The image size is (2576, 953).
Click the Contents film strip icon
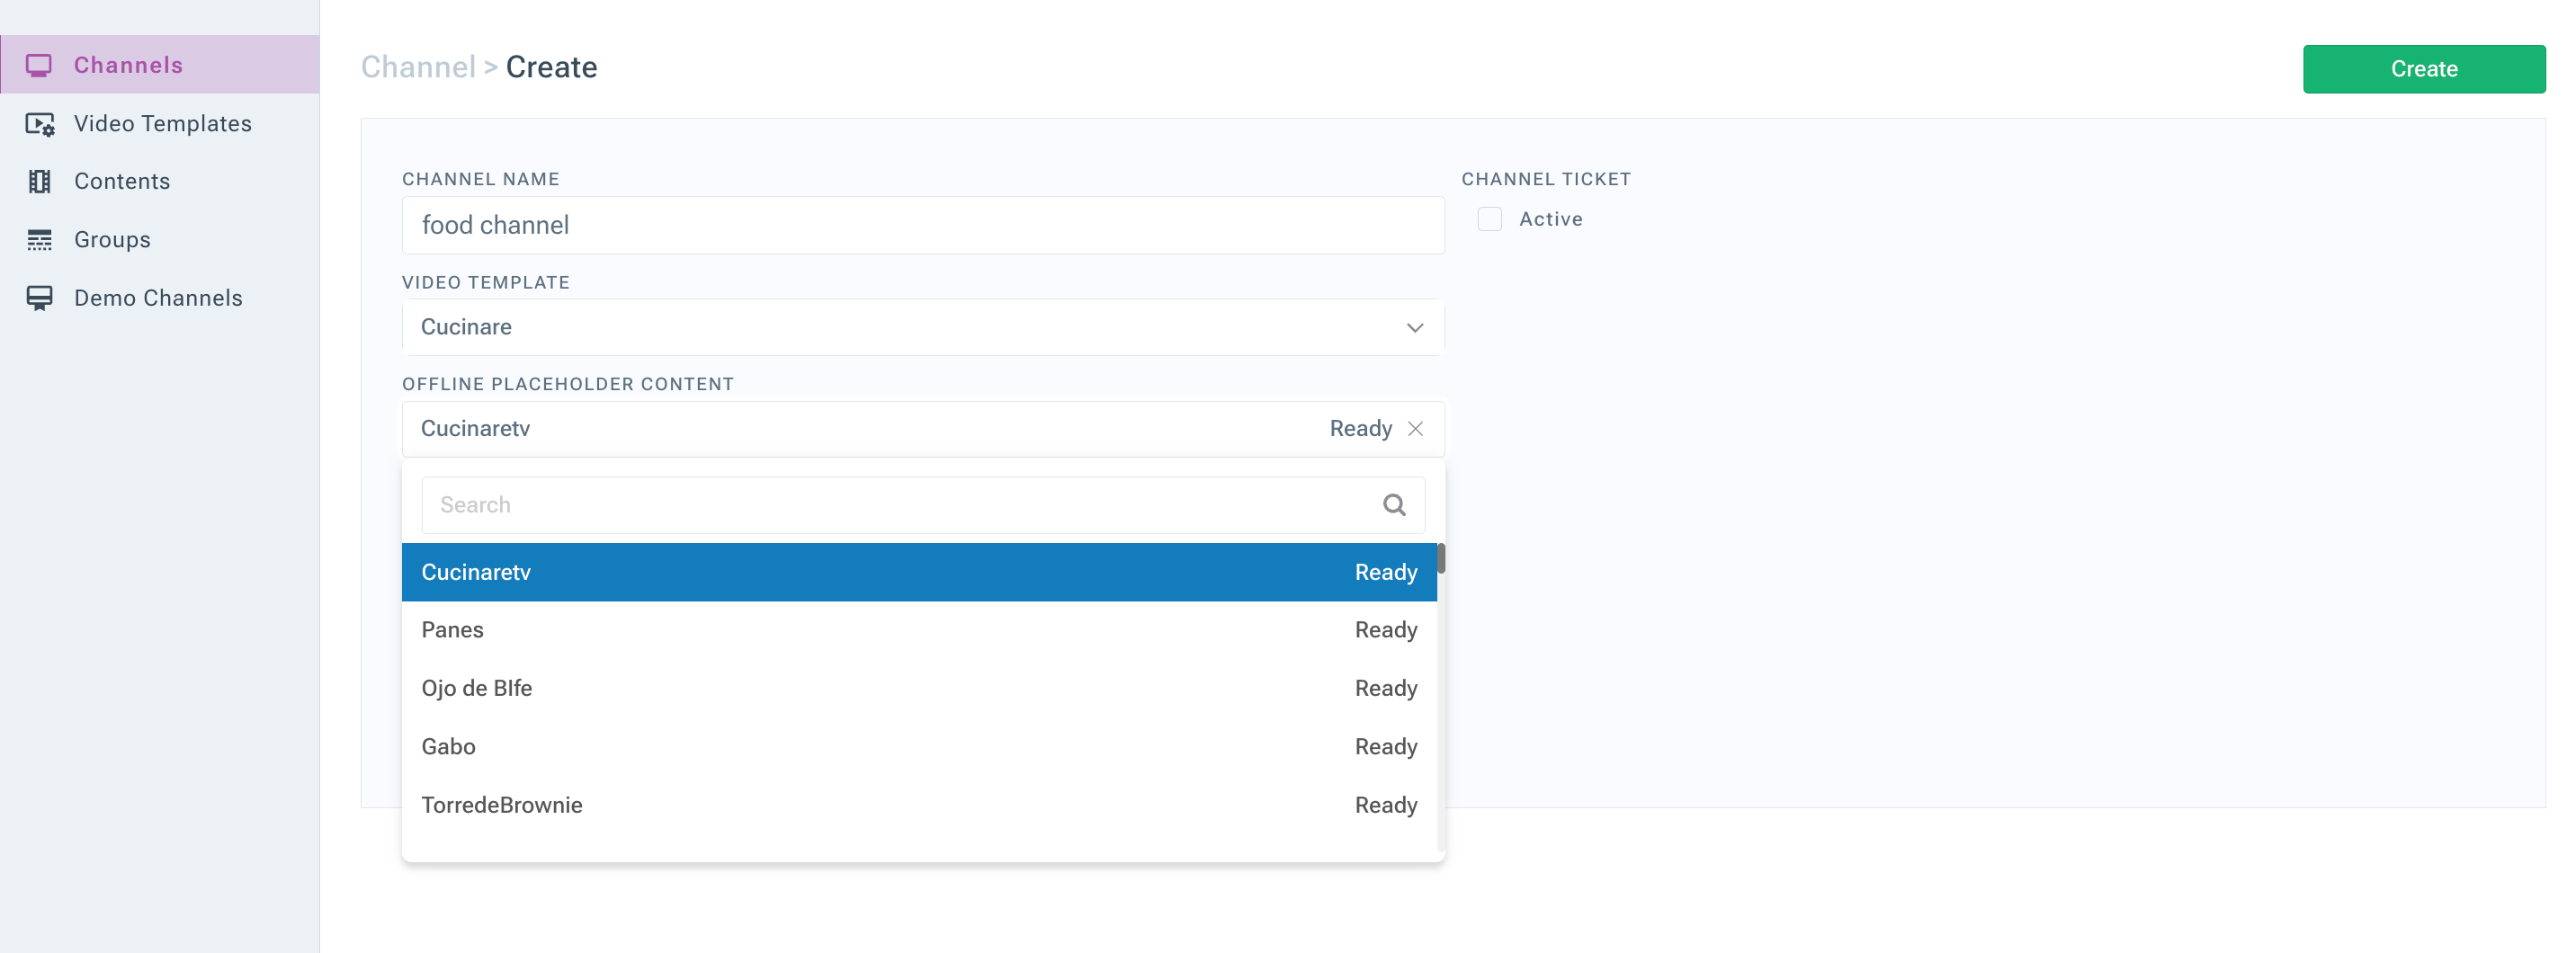click(x=39, y=182)
